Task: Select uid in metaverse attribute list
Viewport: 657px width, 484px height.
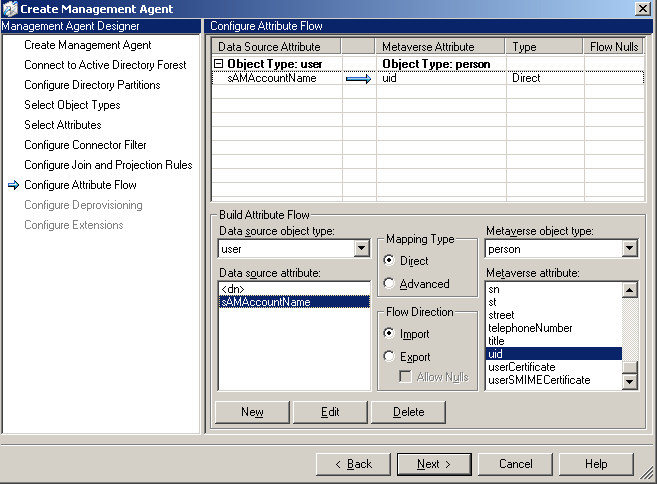Action: point(554,354)
